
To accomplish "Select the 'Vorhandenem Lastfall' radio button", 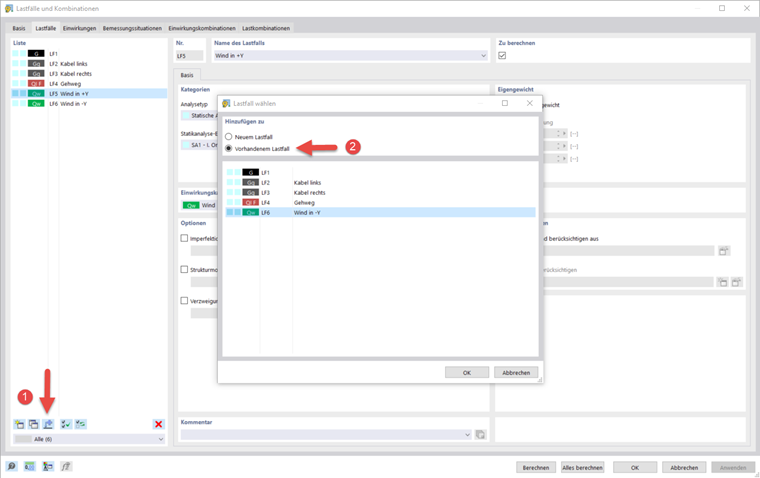I will tap(229, 148).
